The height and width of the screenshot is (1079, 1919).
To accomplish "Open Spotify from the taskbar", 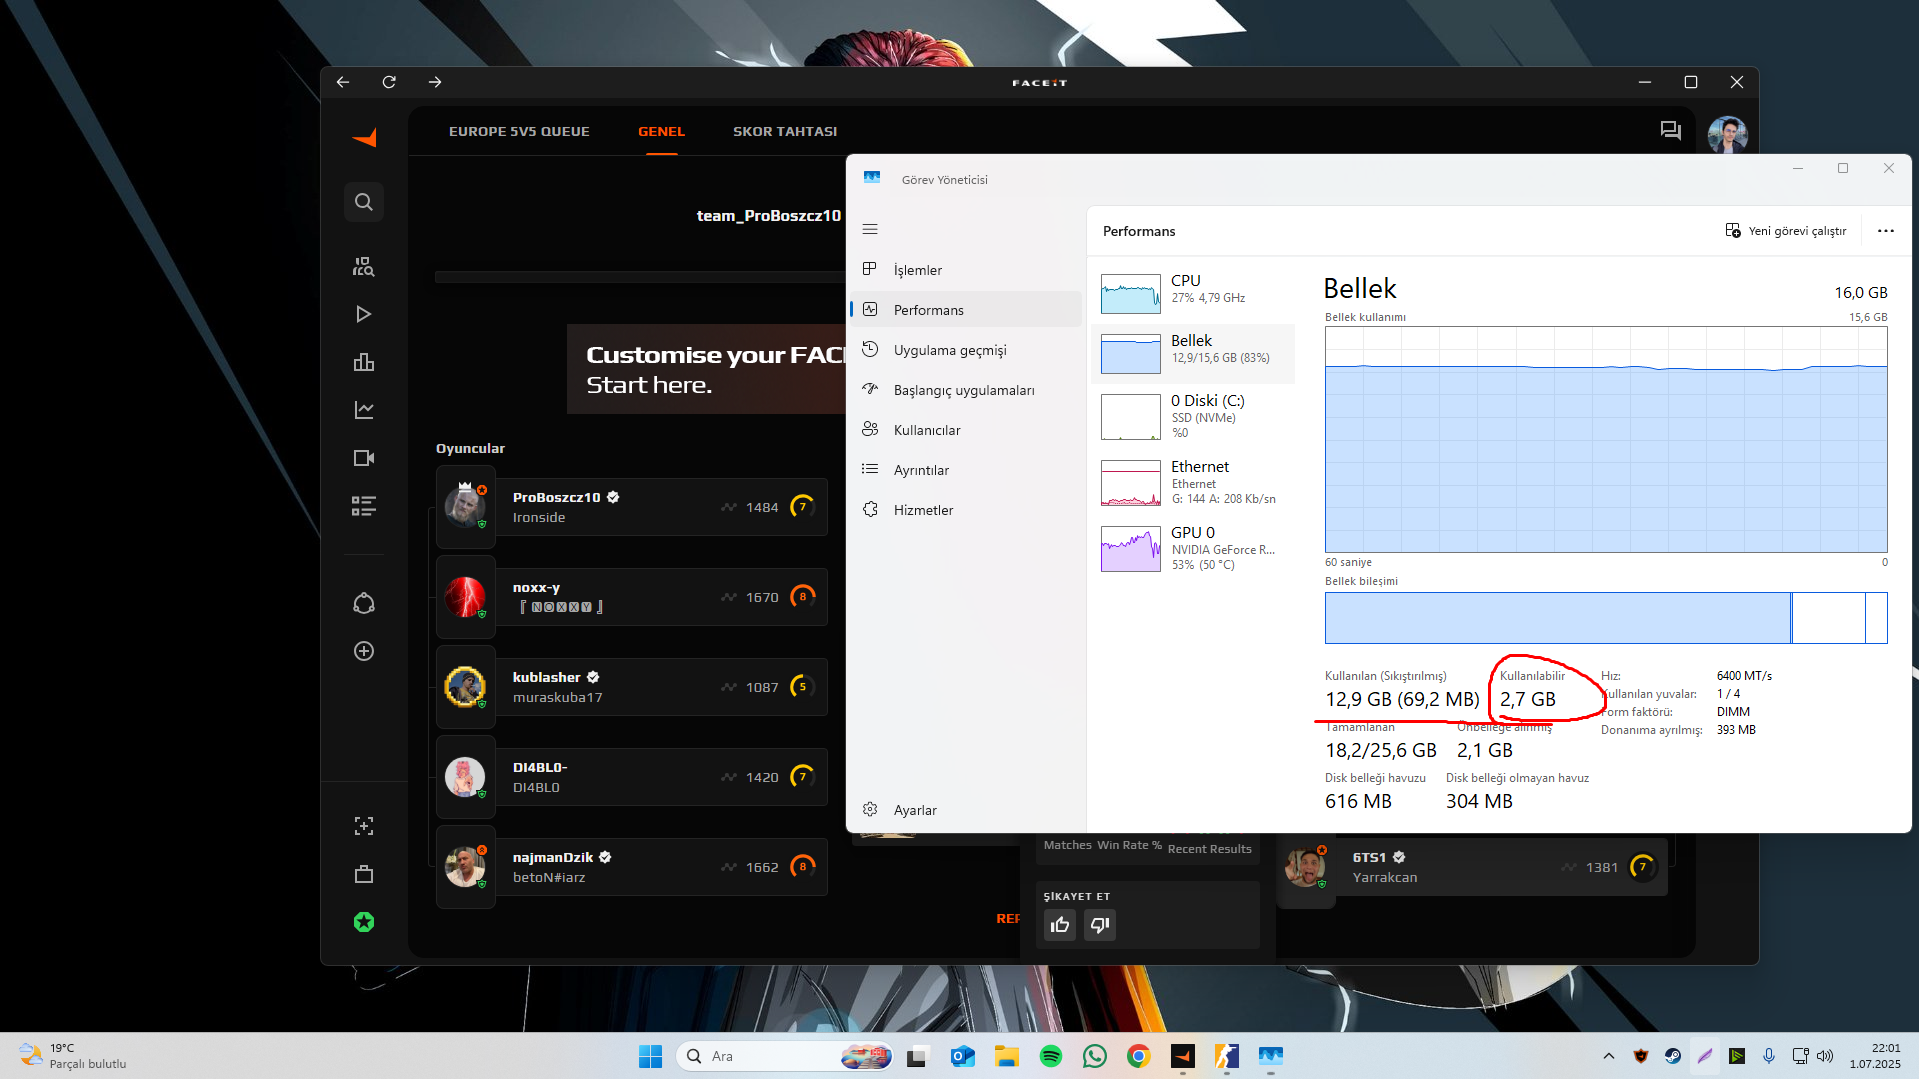I will 1050,1056.
